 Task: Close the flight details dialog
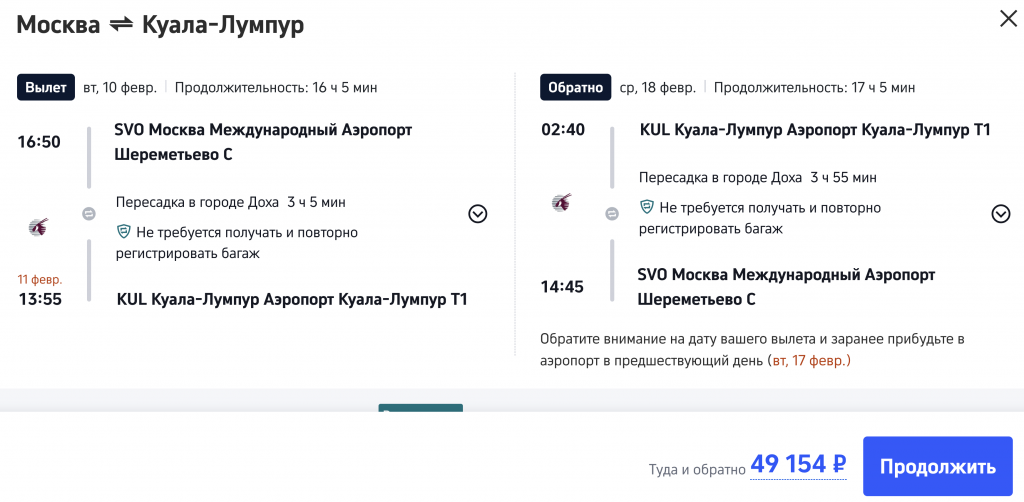click(1006, 17)
